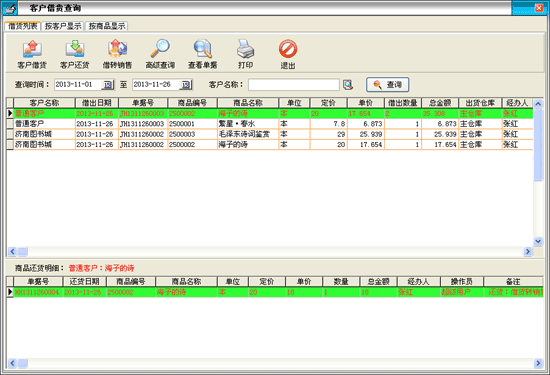Select the 毛泽东诗词鉴赏 row

[x=270, y=134]
